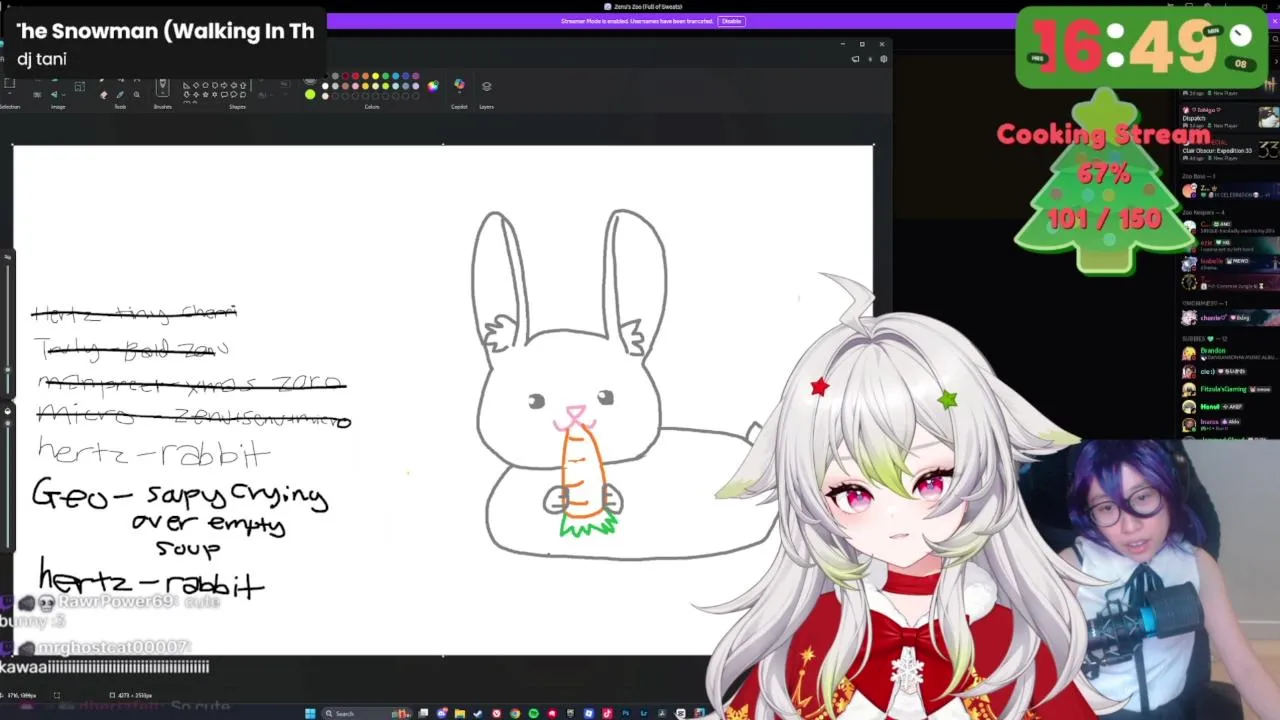Pick the black palette color
Screen dimensions: 1280x720
pos(325,76)
